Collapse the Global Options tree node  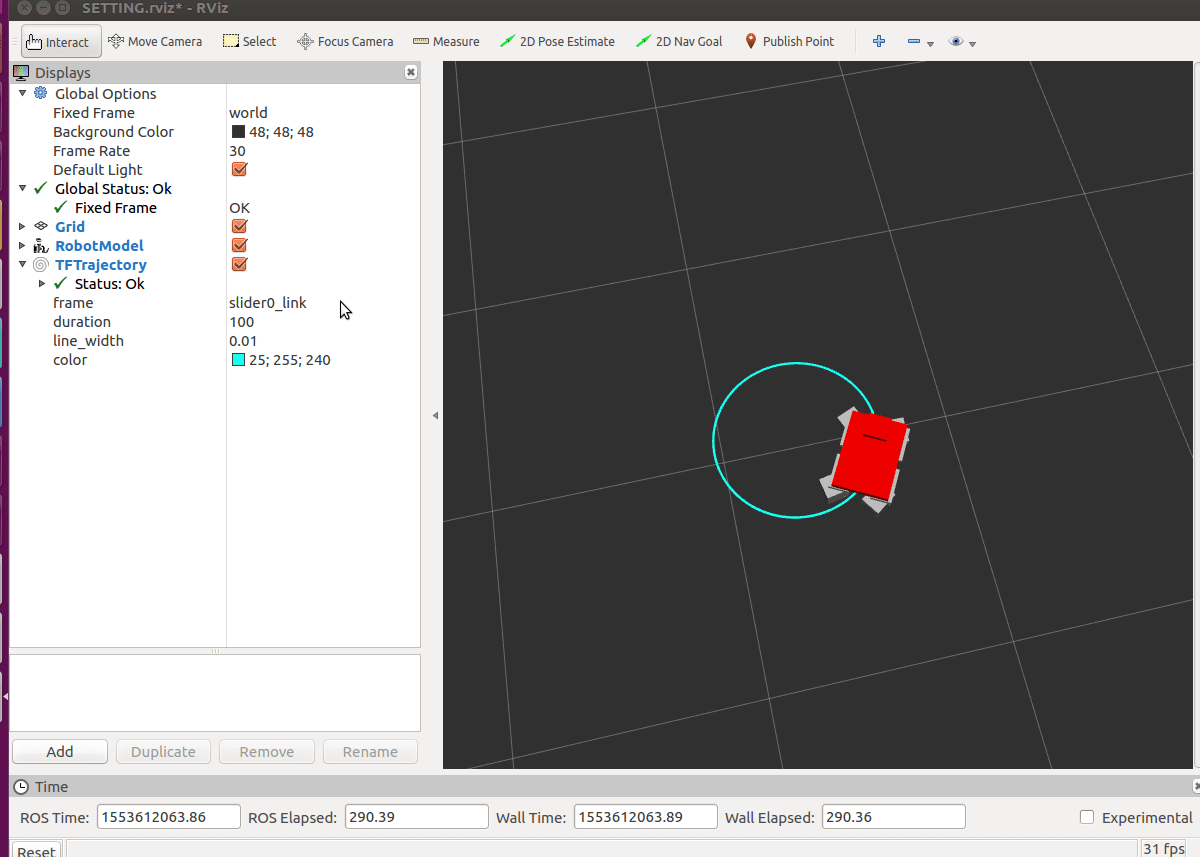tap(22, 93)
